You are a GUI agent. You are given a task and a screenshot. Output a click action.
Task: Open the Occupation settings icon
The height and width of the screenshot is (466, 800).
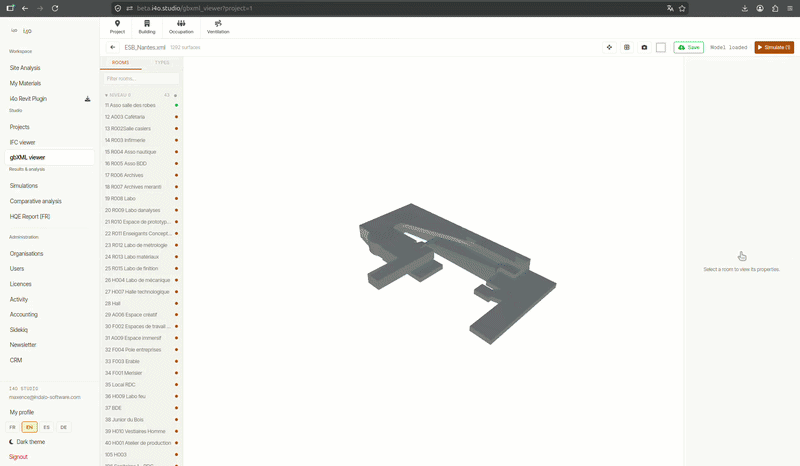click(x=181, y=27)
